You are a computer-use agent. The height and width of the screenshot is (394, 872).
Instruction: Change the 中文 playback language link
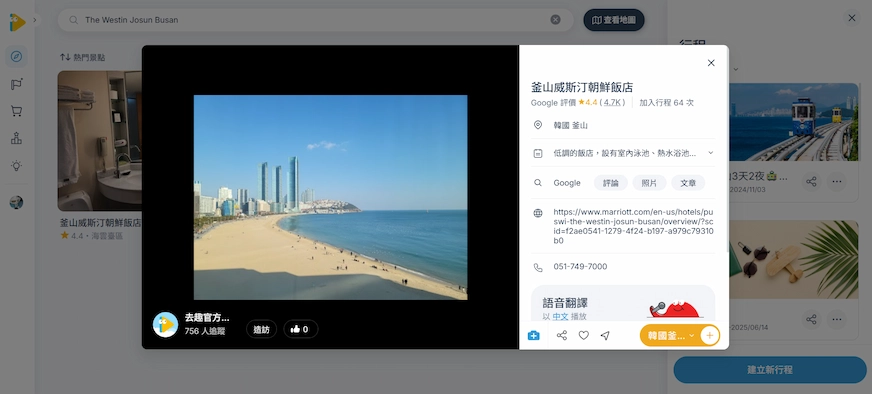[560, 317]
